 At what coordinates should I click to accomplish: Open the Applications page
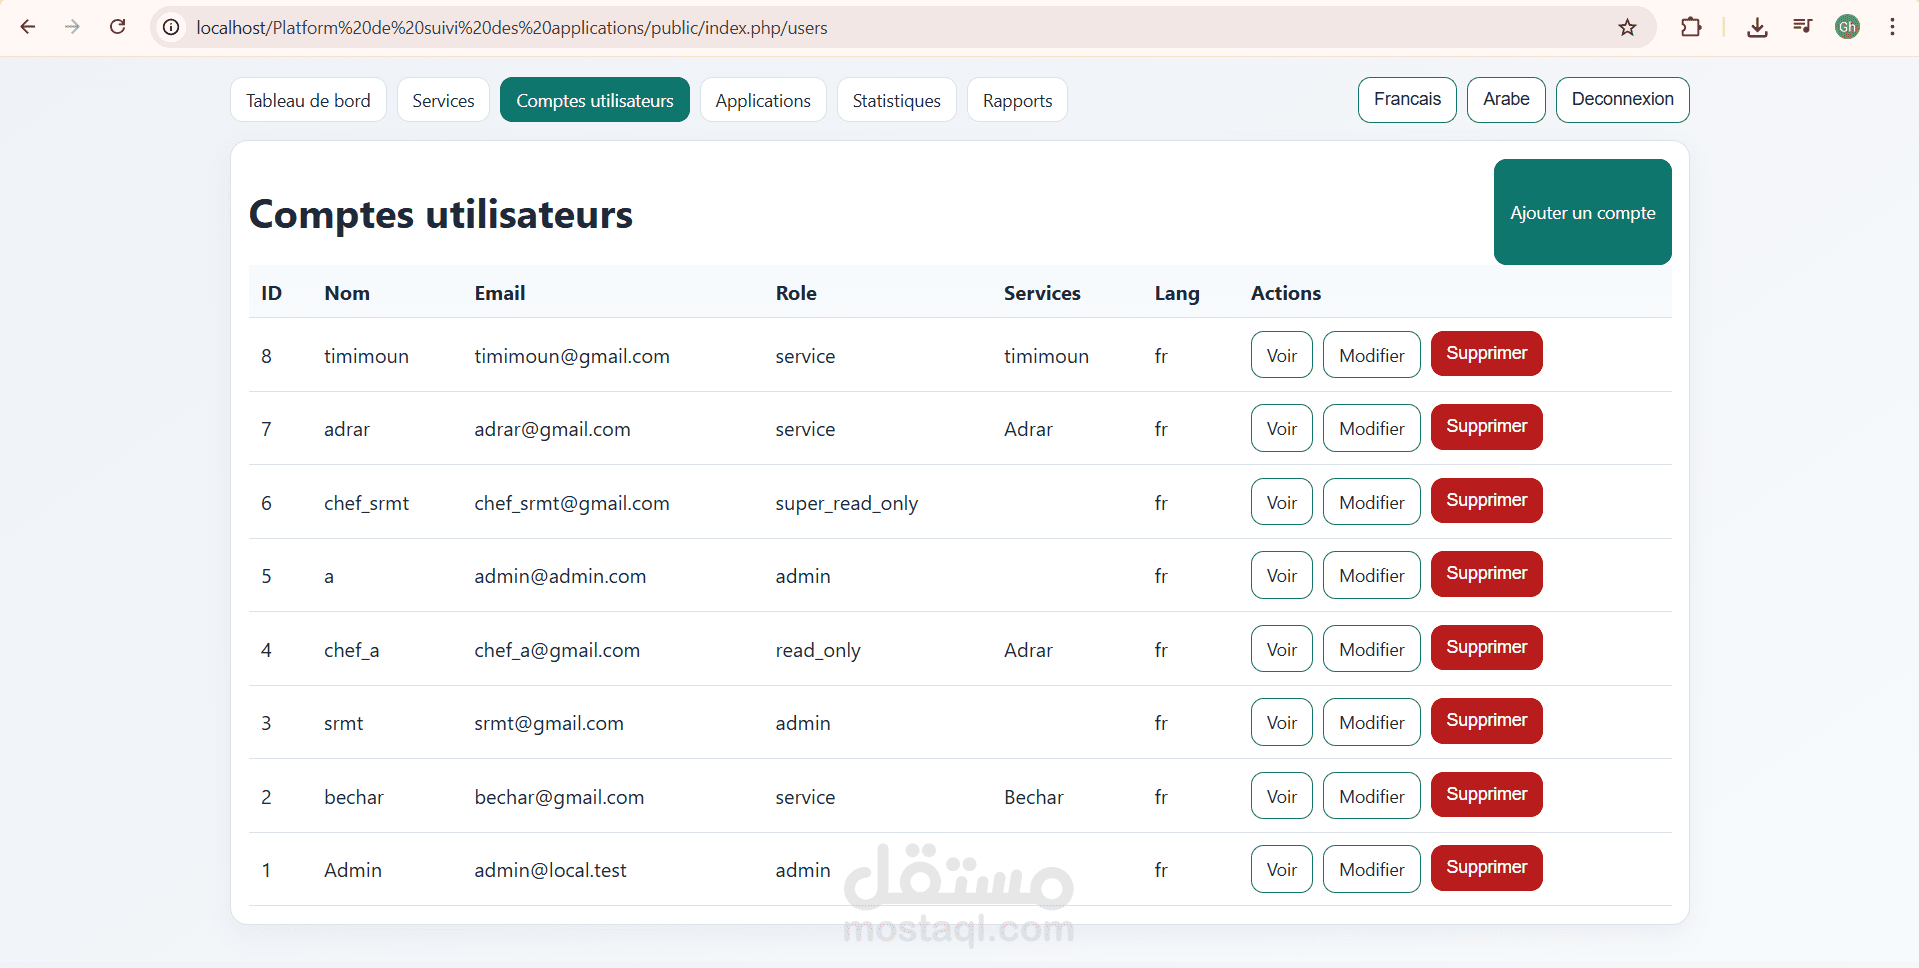[x=762, y=100]
